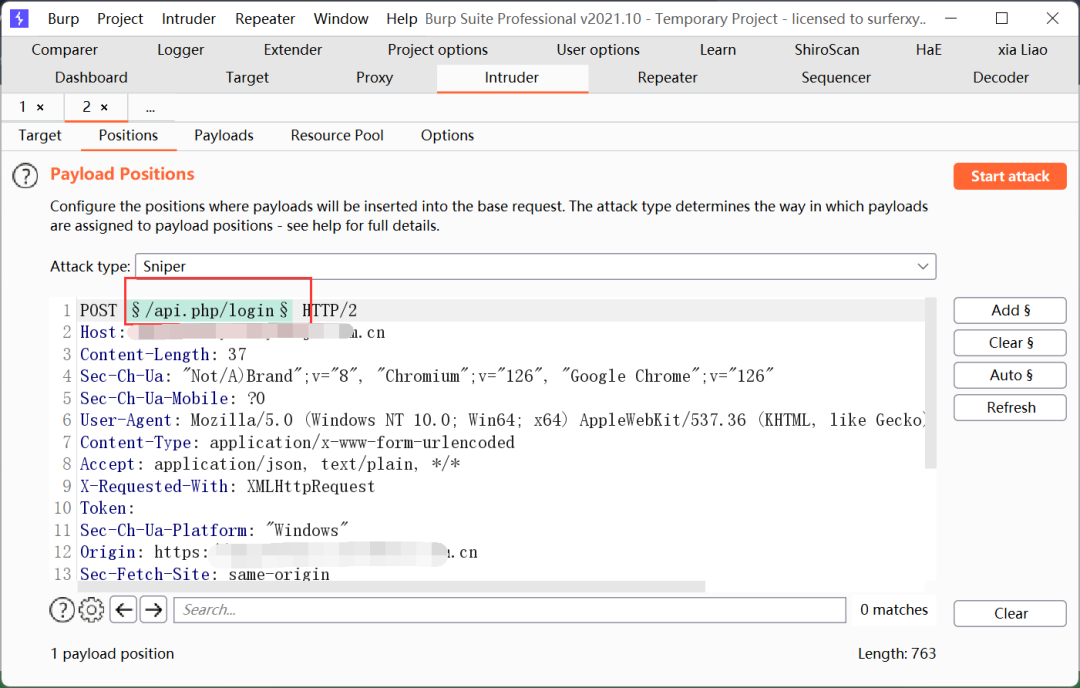Close Intruder attack tab 1
This screenshot has width=1080, height=688.
pos(40,107)
